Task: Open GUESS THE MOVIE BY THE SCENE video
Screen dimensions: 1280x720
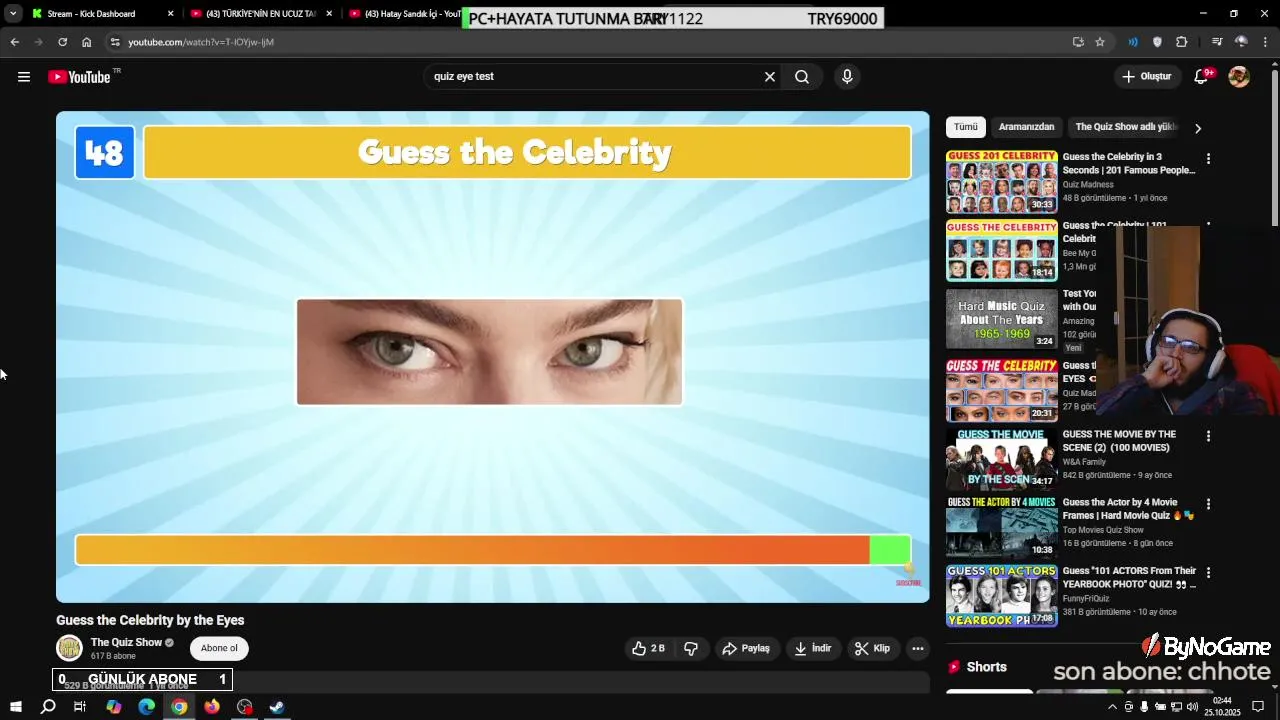Action: pyautogui.click(x=1119, y=441)
